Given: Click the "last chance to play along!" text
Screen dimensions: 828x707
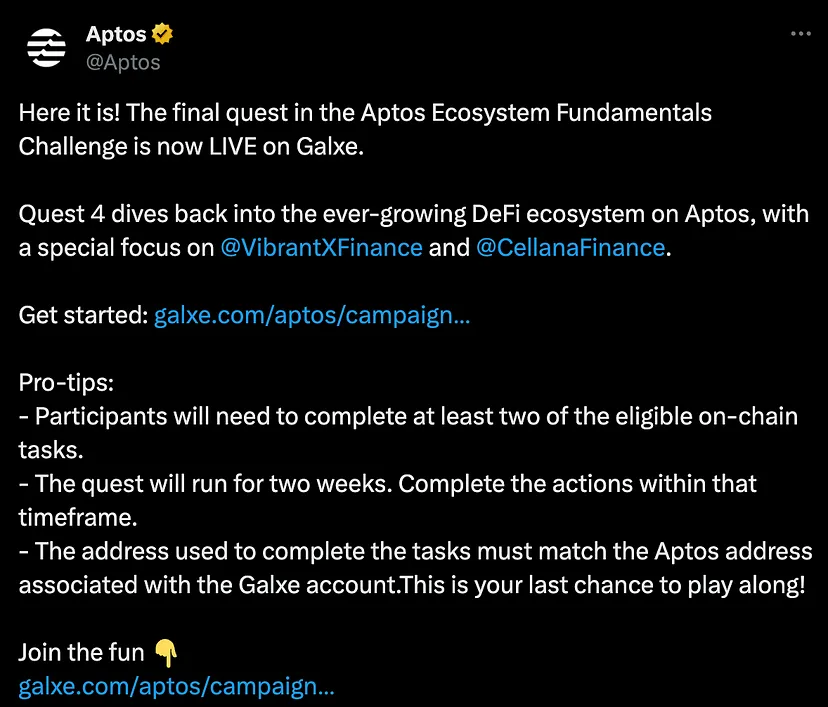Looking at the screenshot, I should pos(667,585).
